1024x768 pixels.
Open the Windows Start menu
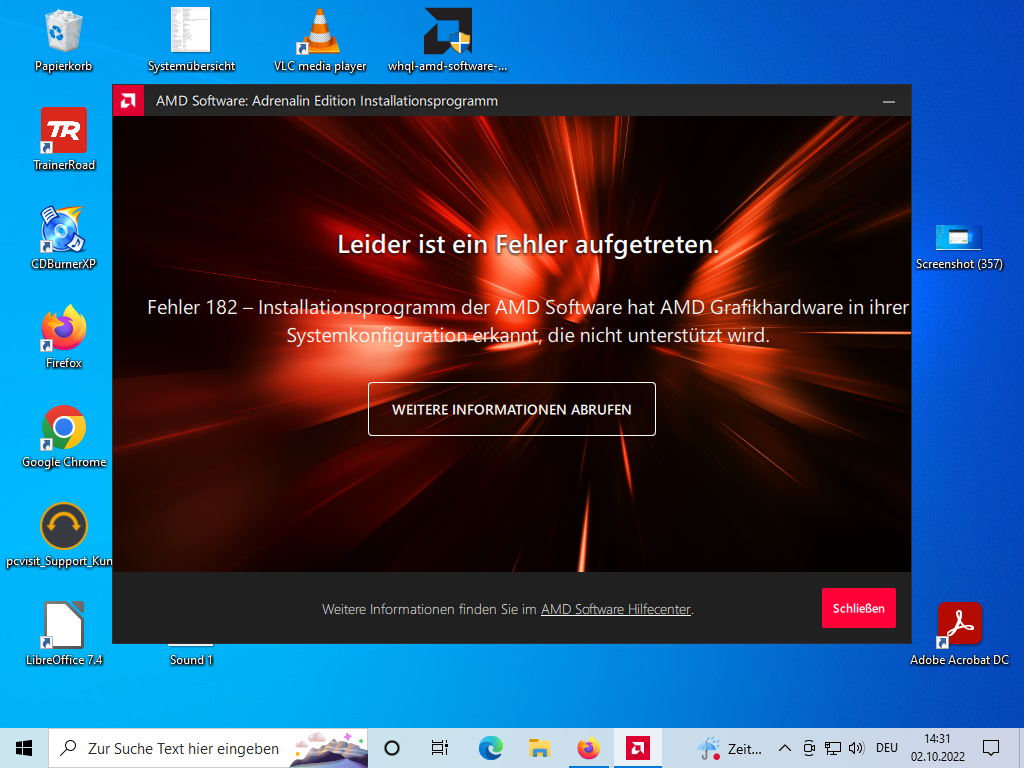(24, 748)
